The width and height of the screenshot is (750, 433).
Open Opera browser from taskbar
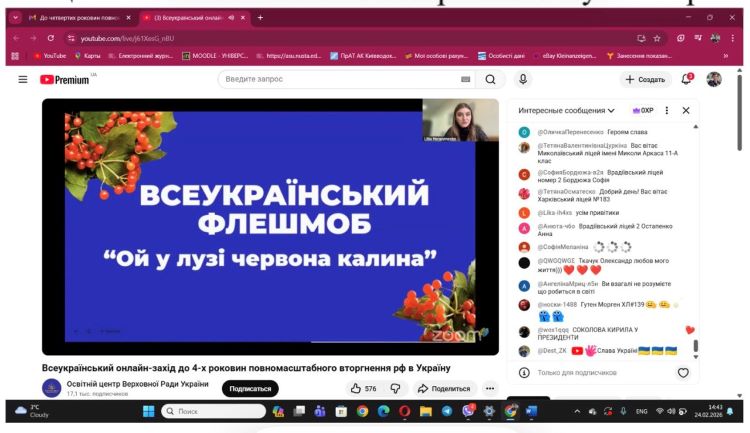coord(405,411)
